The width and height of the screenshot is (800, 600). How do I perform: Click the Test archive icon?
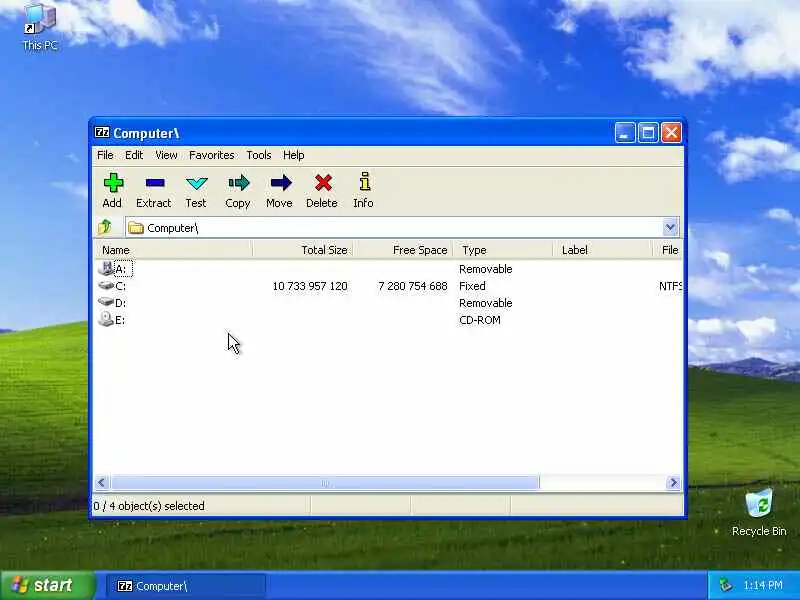[196, 183]
